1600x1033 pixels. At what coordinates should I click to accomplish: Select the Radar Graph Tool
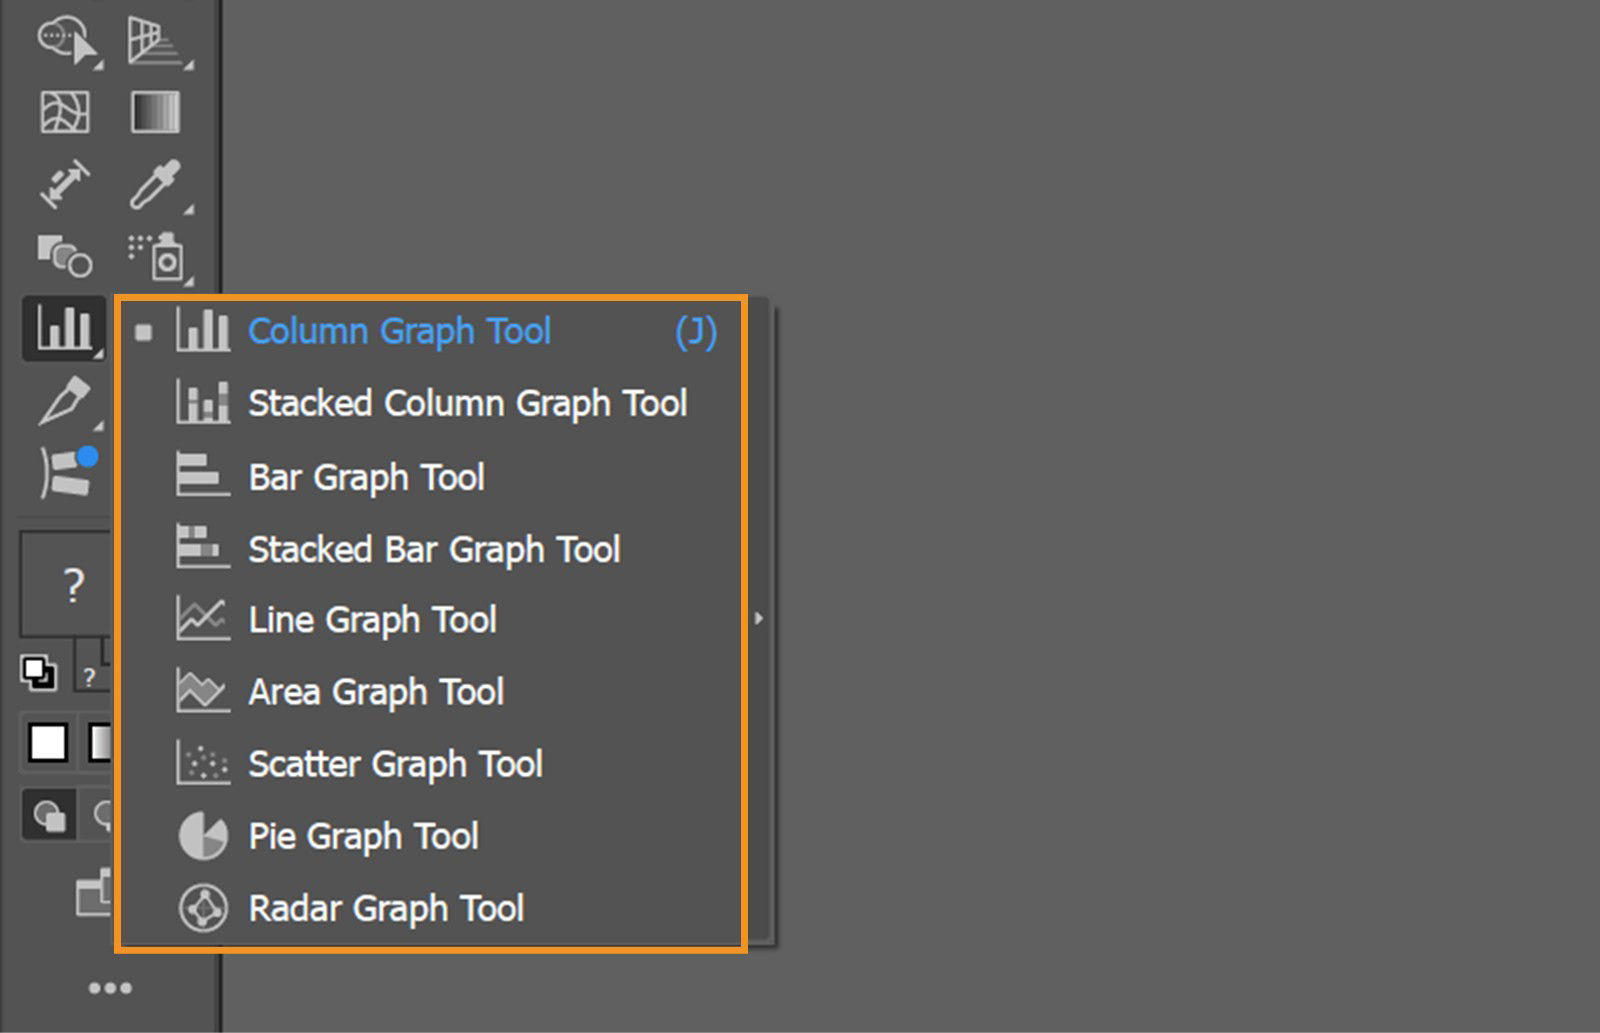[x=385, y=908]
